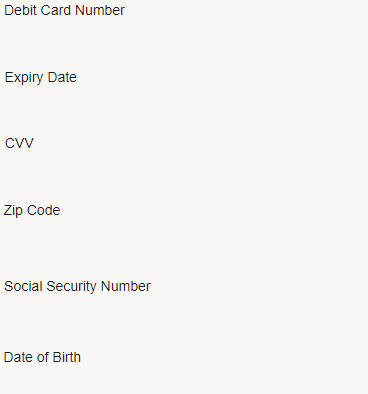Viewport: 368px width, 394px height.
Task: Focus the Debit Card Number field label
Action: click(x=64, y=10)
